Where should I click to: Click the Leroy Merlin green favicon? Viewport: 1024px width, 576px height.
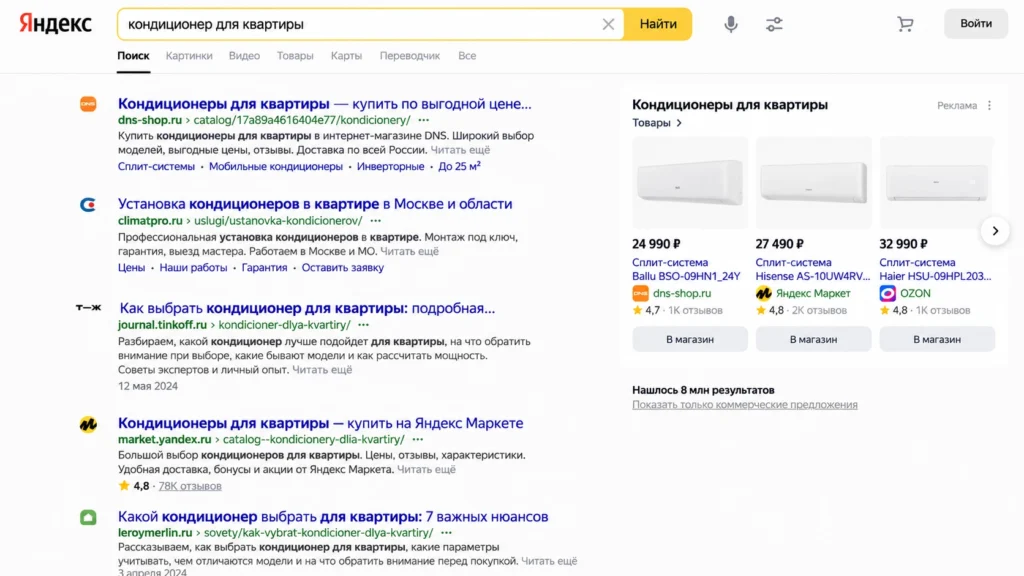click(x=88, y=517)
